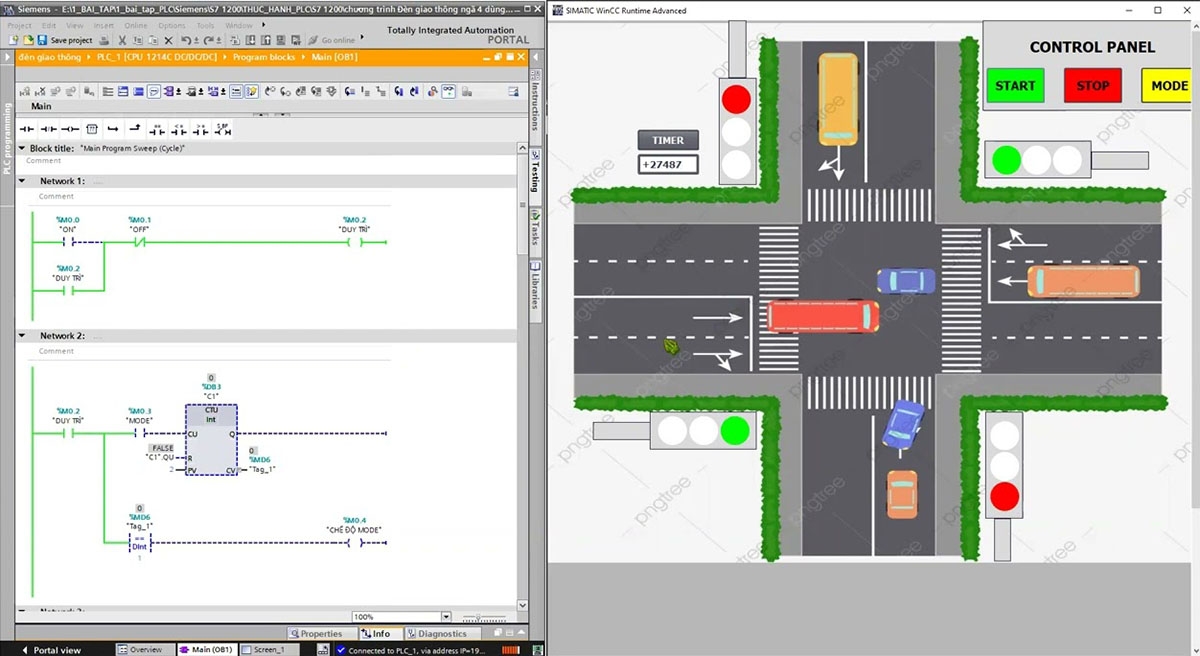
Task: Open the Edit menu
Action: coord(48,25)
